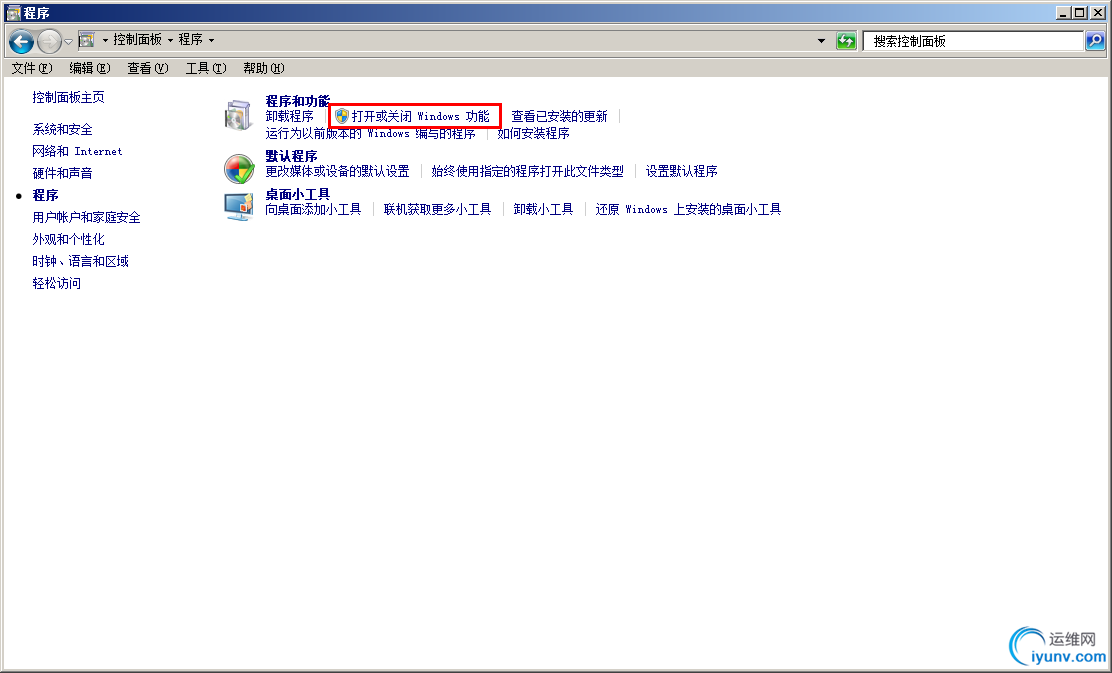Click the 默认程序 icon

click(239, 169)
